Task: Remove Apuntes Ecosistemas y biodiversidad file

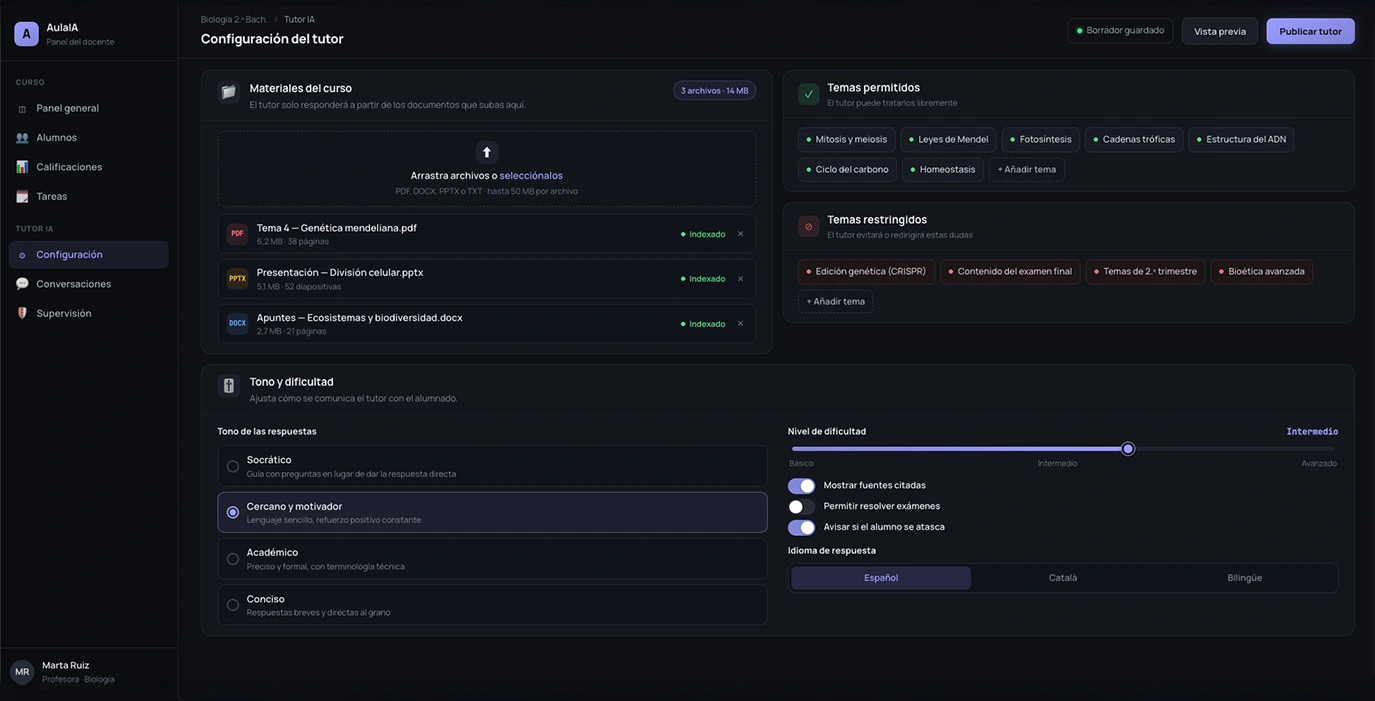Action: click(741, 324)
